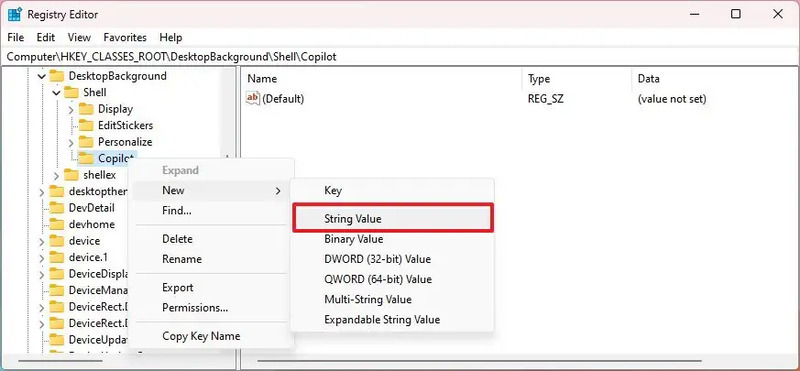Click the (value not set) data cell
This screenshot has height=371, width=800.
tap(672, 99)
